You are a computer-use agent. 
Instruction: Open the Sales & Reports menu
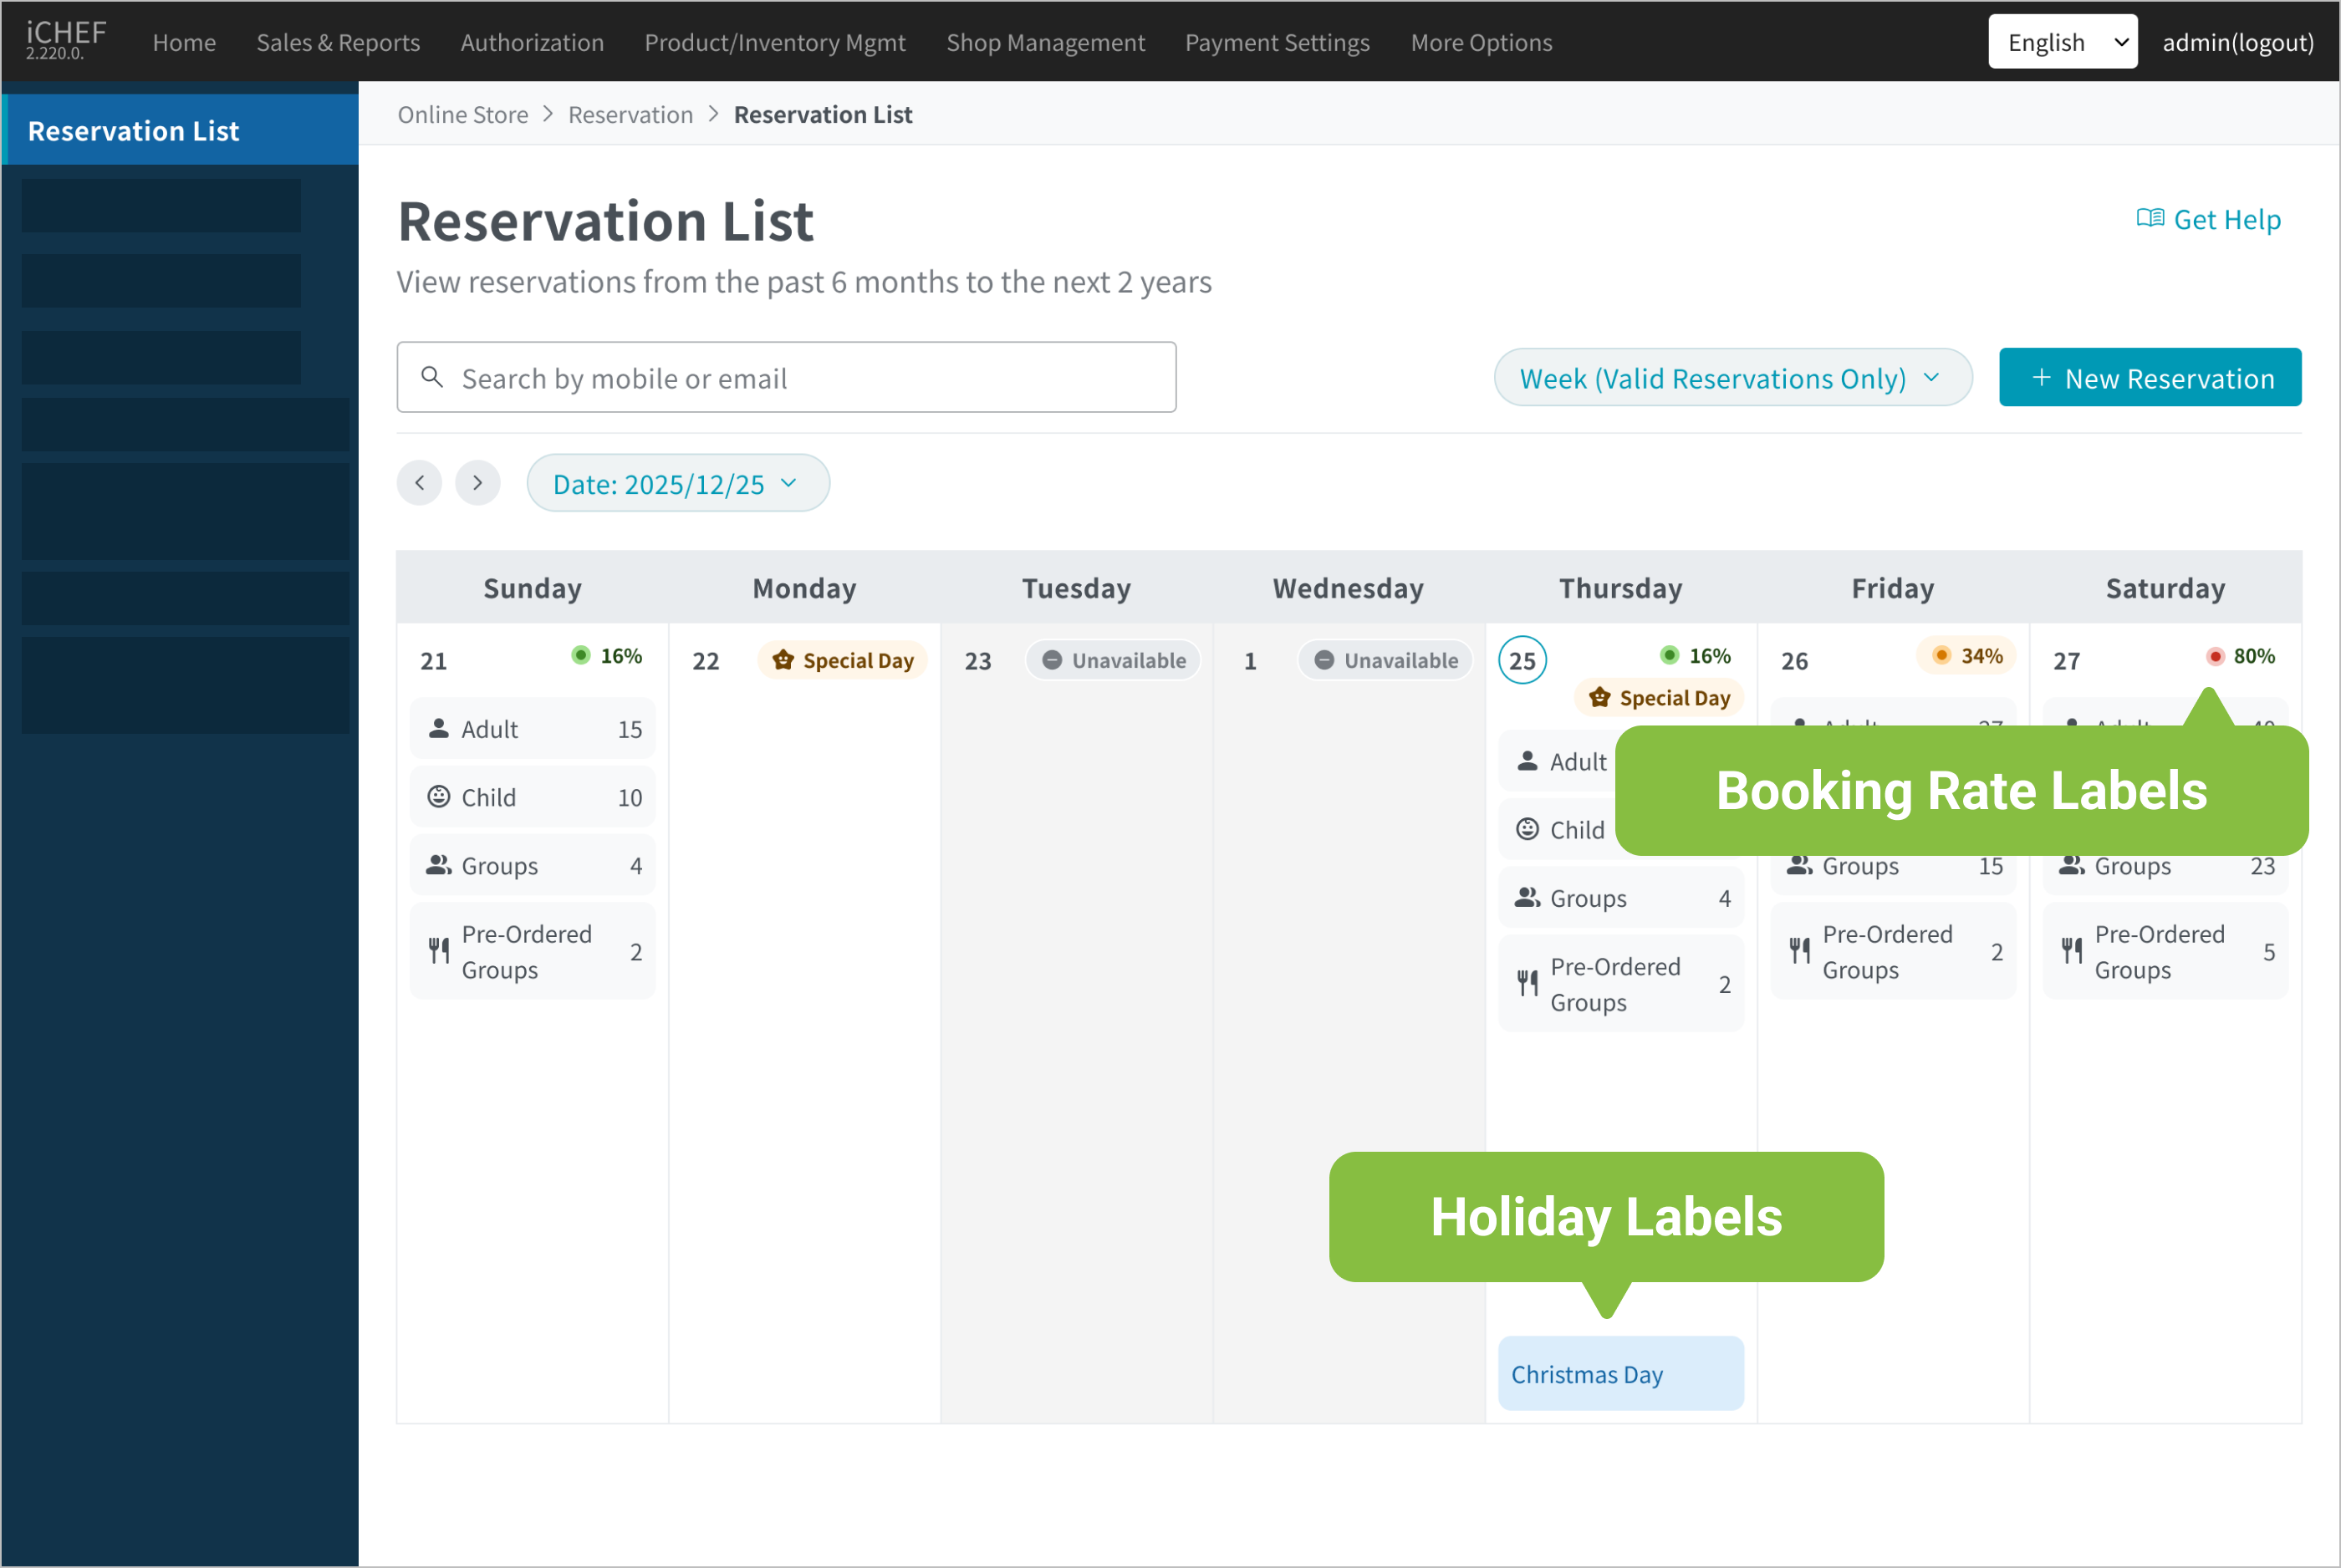click(338, 42)
